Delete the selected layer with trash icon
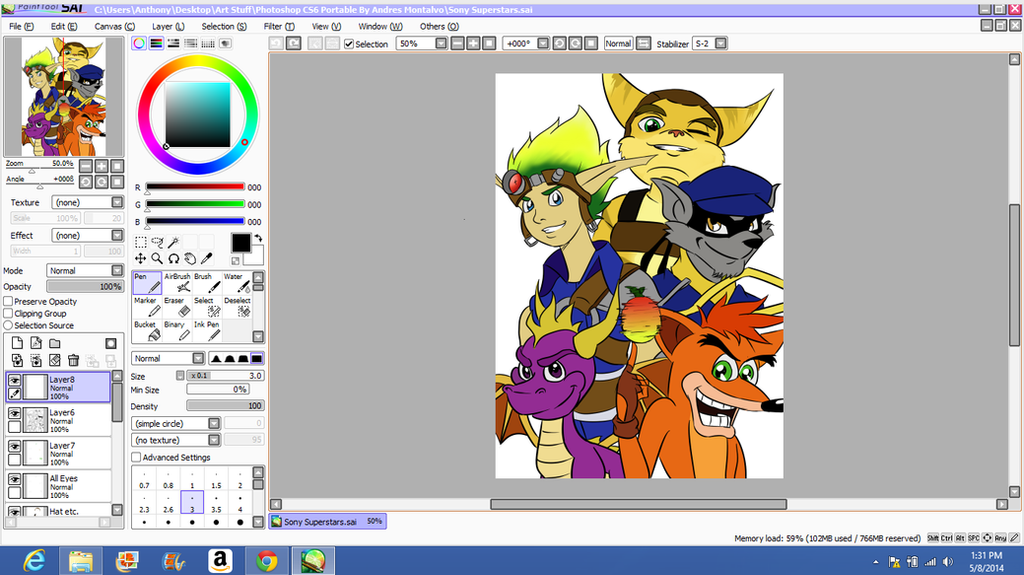Image resolution: width=1024 pixels, height=575 pixels. pyautogui.click(x=73, y=360)
